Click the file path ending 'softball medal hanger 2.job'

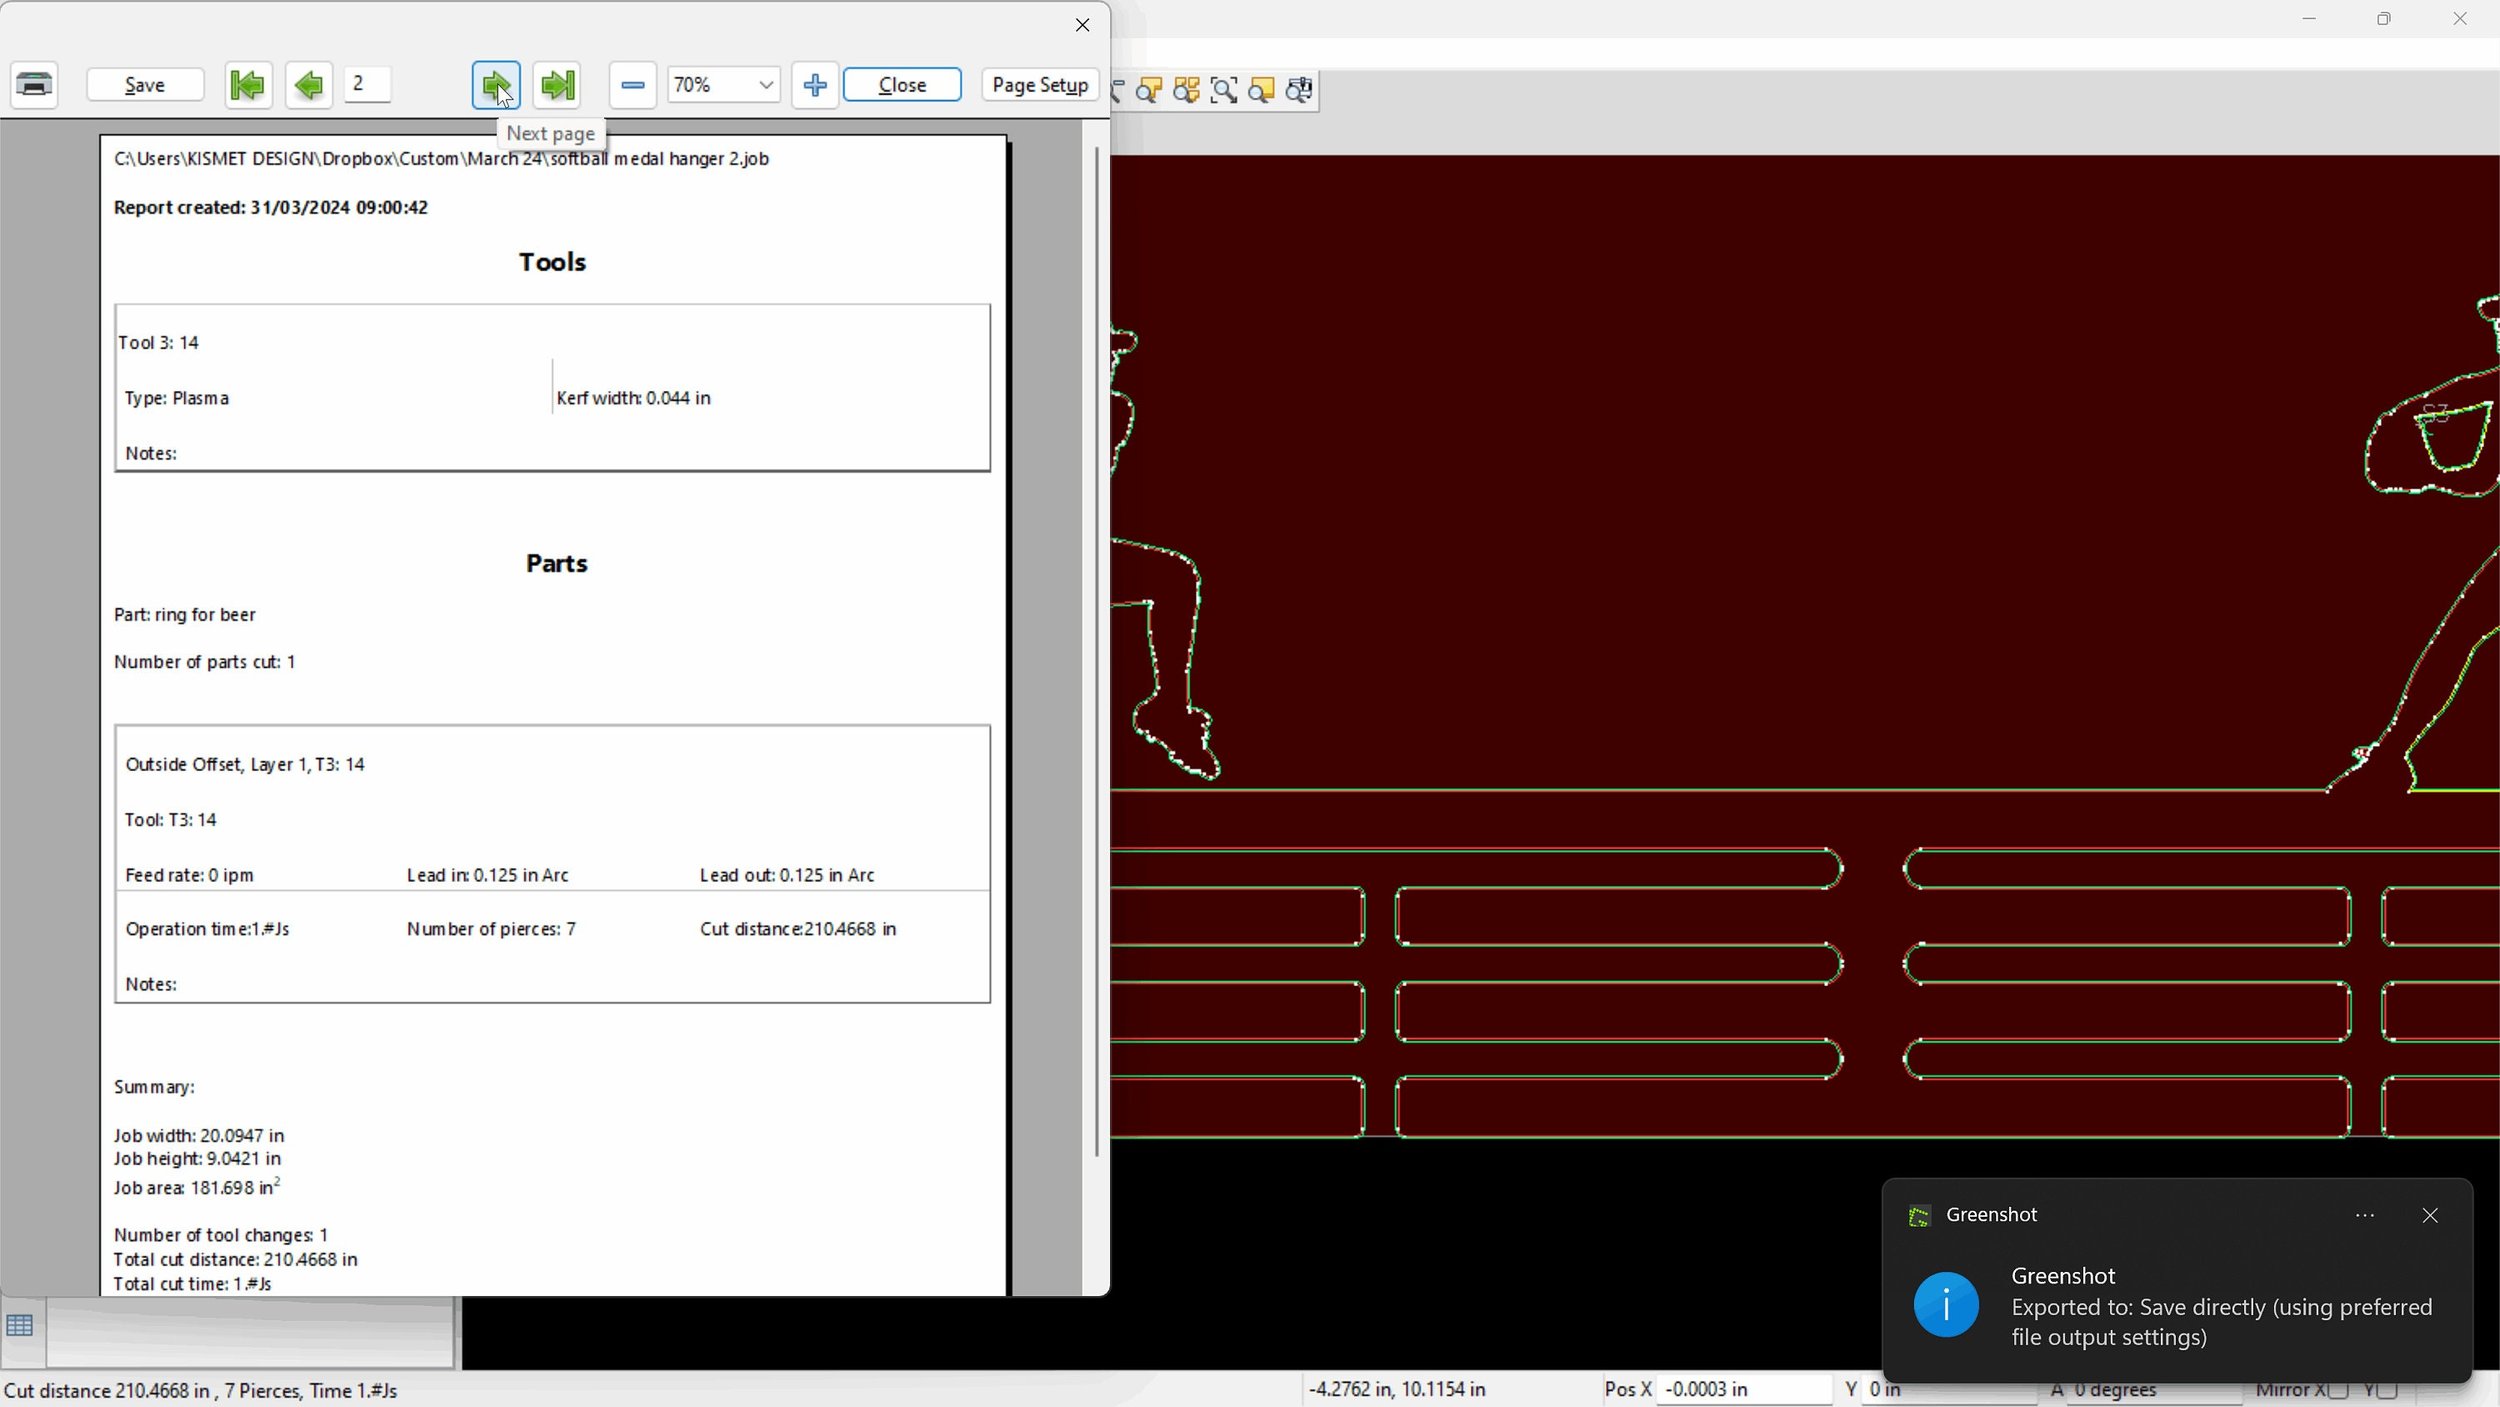point(441,158)
